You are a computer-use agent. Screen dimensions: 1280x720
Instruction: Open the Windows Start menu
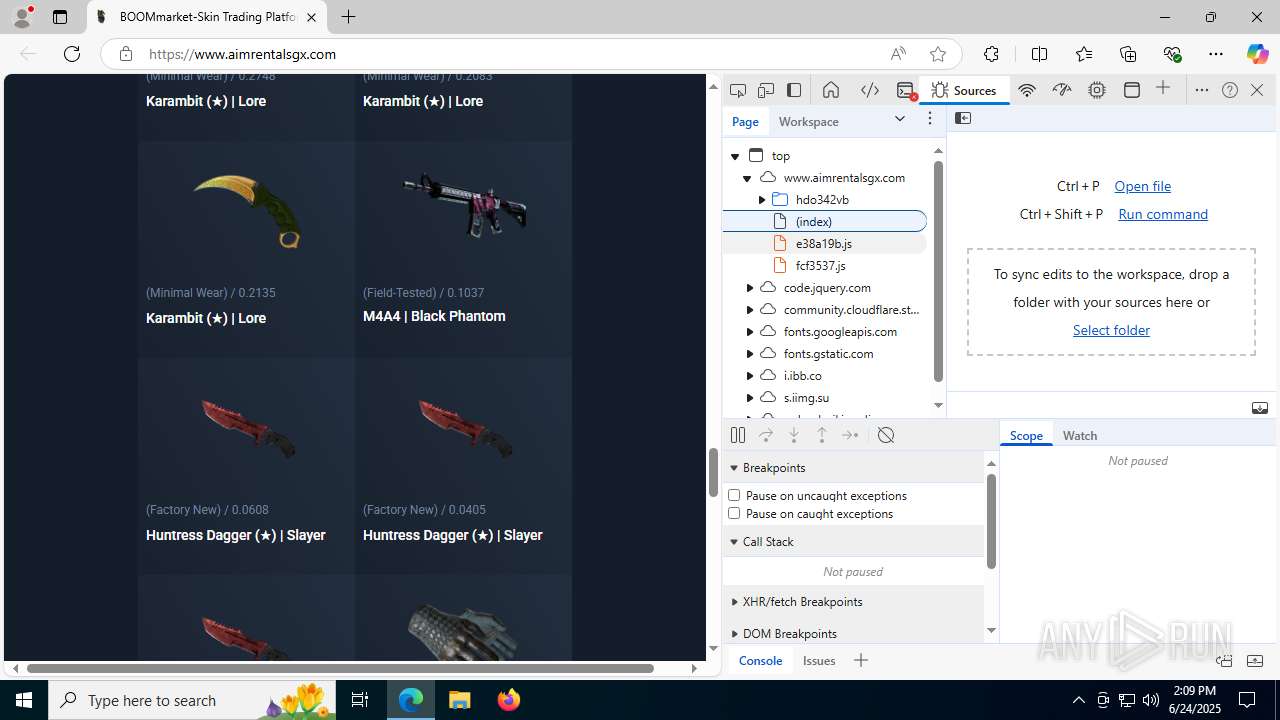point(24,700)
